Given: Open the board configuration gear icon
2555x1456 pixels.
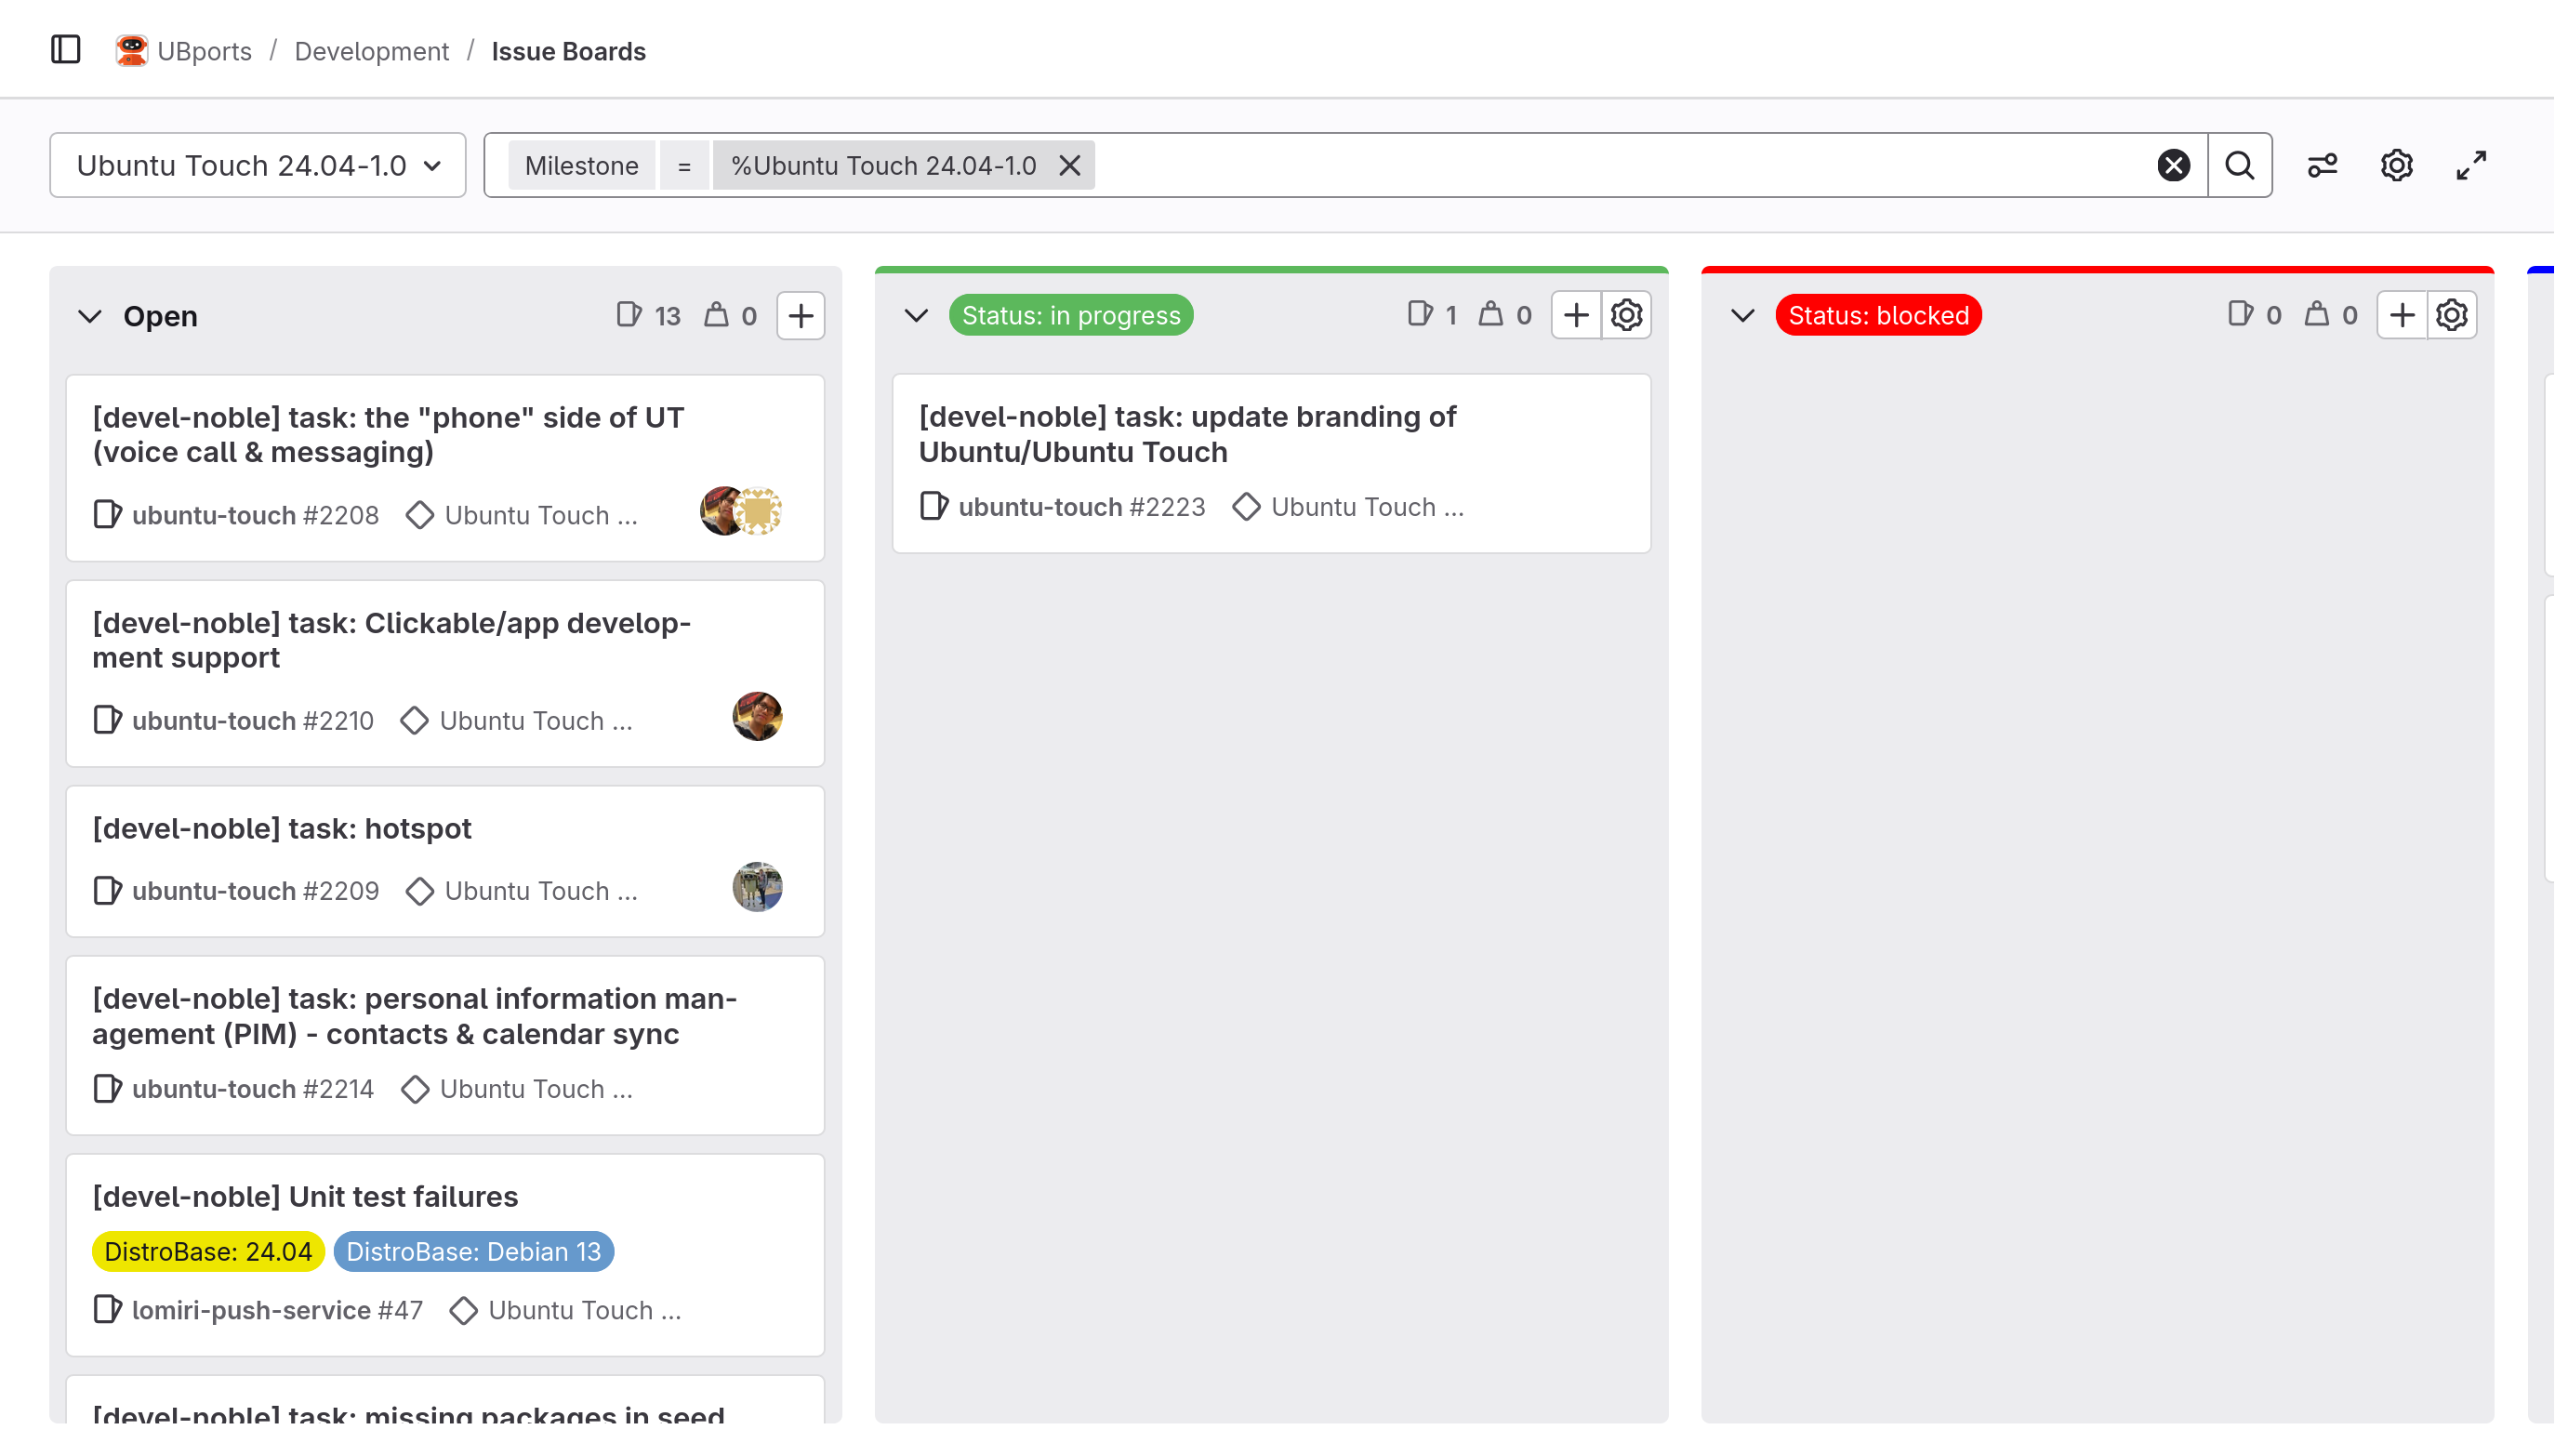Looking at the screenshot, I should click(2396, 165).
